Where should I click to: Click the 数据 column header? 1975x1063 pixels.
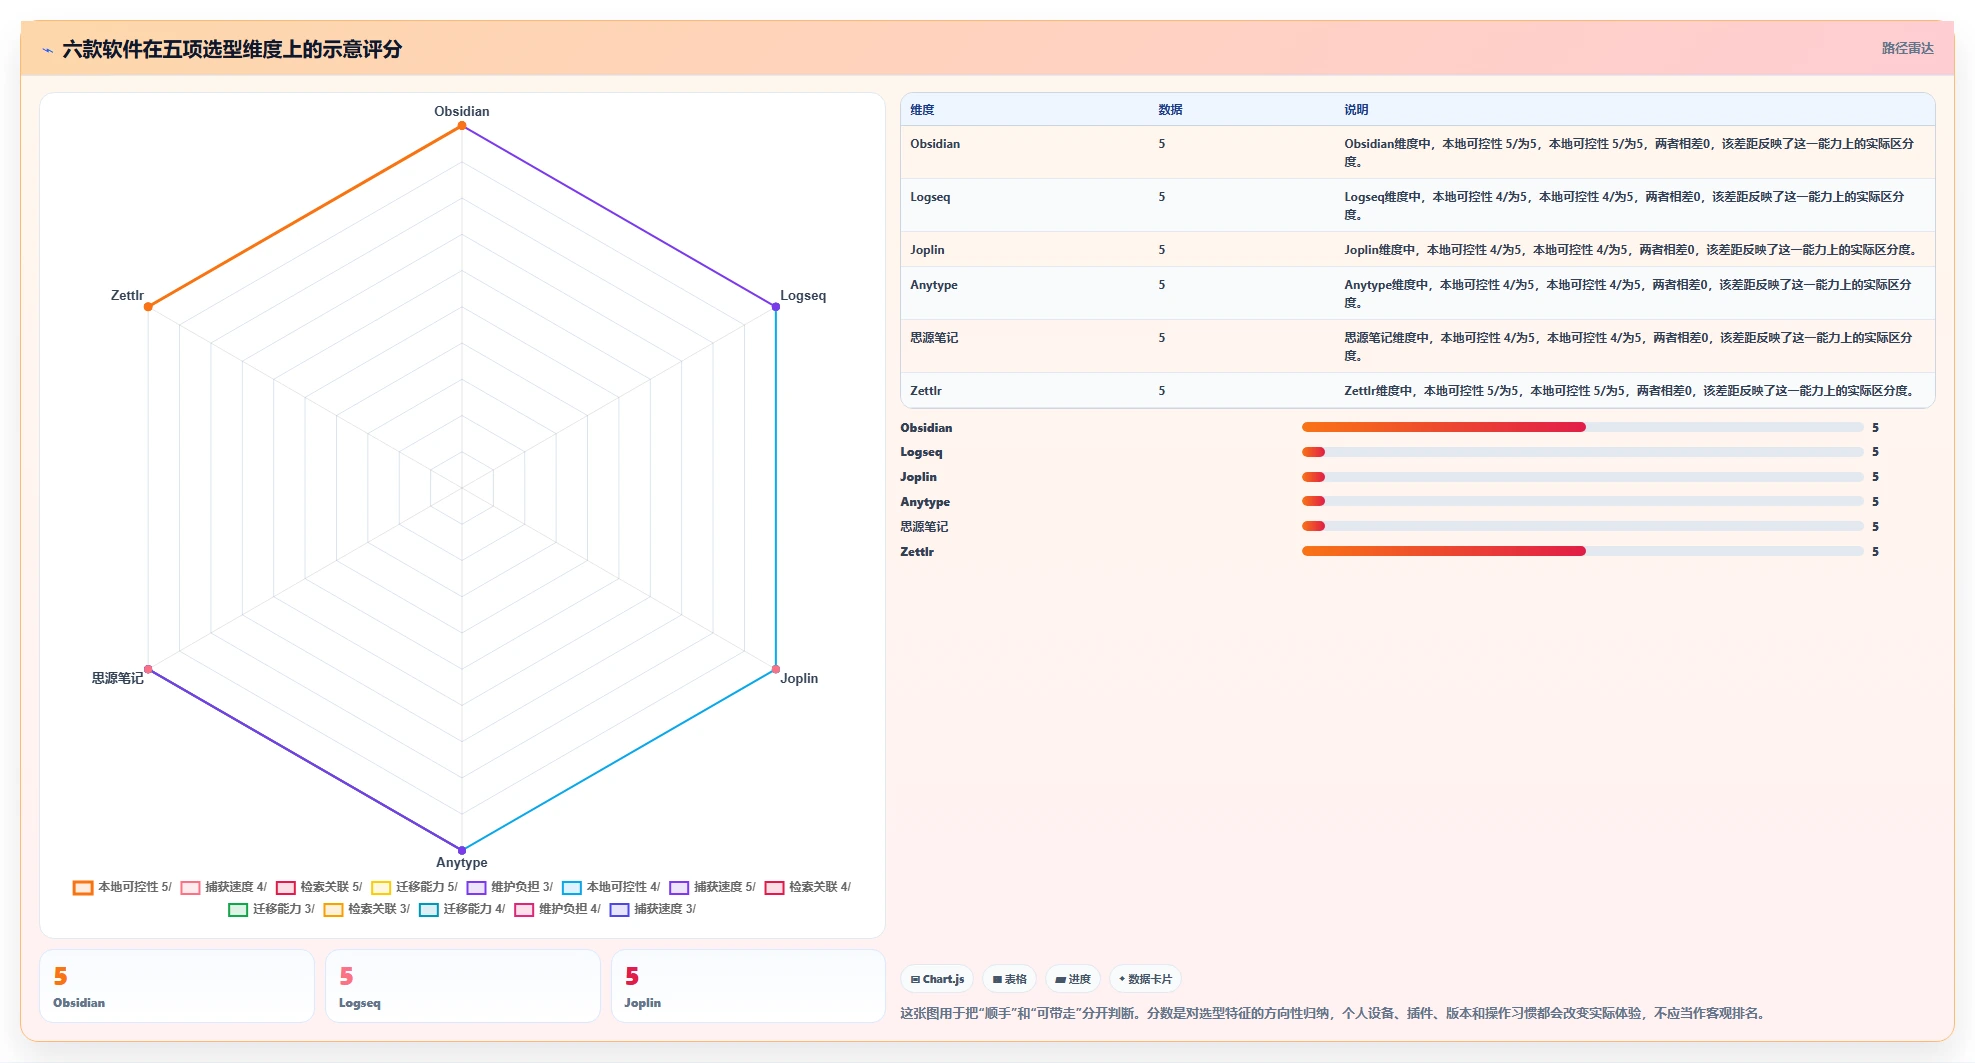1170,110
